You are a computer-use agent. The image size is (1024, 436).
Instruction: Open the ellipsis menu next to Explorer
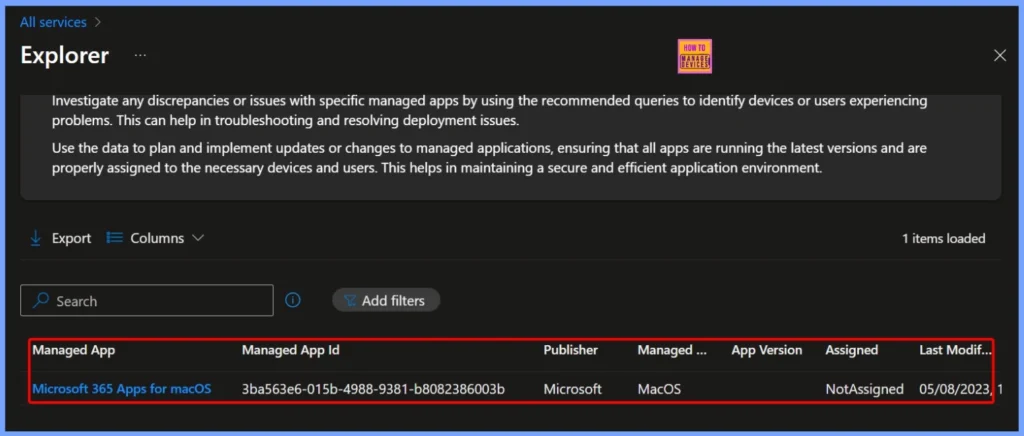tap(141, 55)
